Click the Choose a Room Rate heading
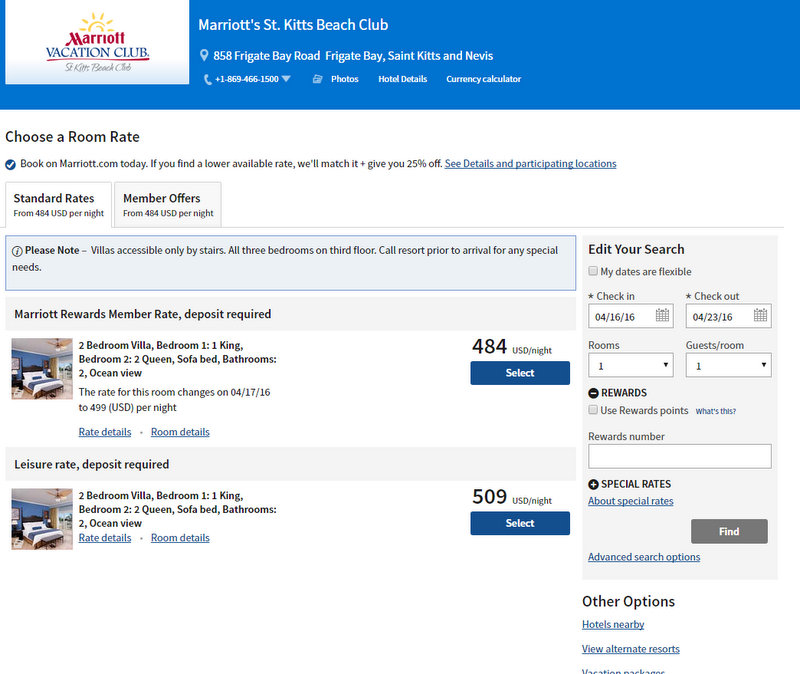The image size is (800, 674). coord(72,137)
